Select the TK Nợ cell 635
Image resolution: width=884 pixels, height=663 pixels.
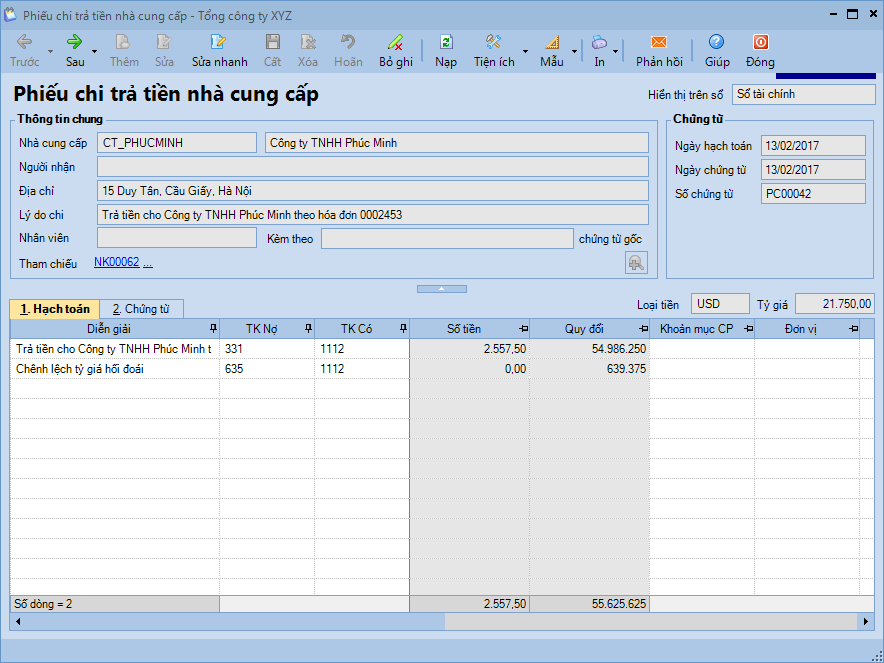tap(267, 369)
